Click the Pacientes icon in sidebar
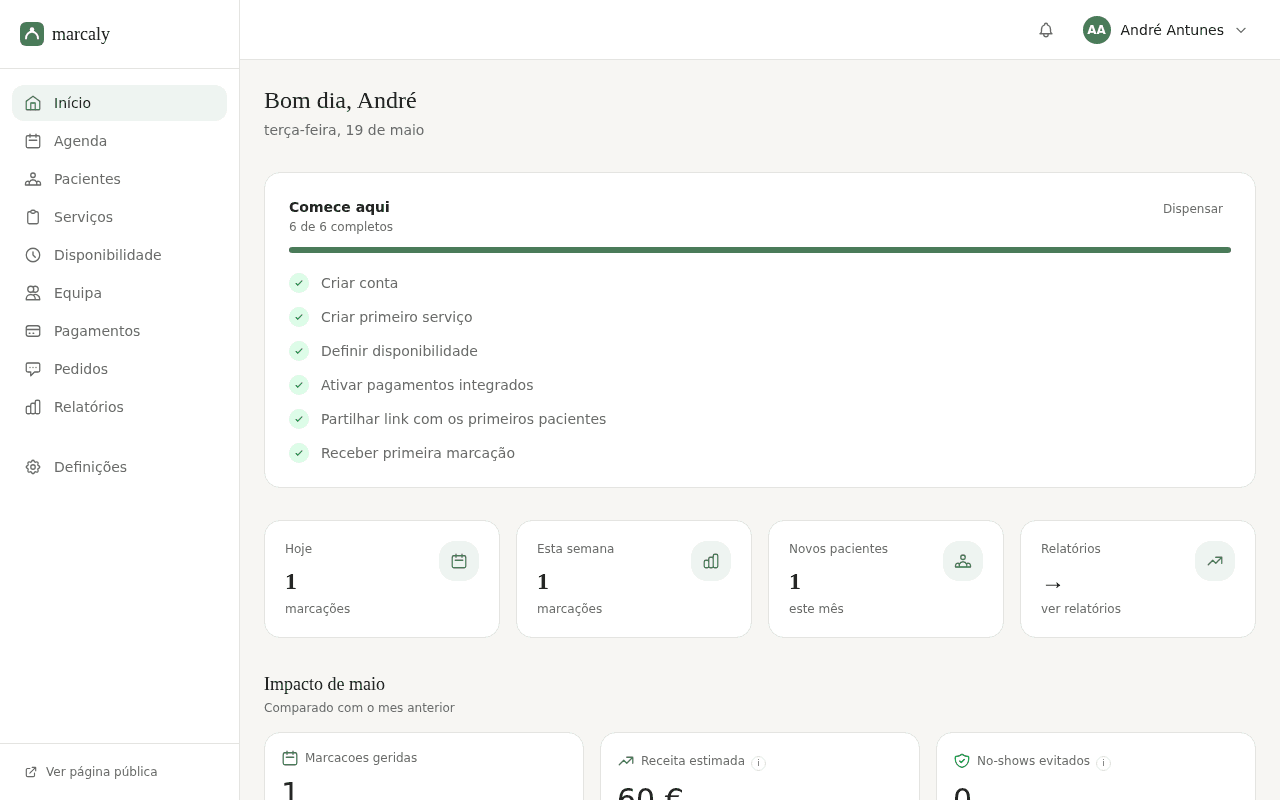The image size is (1280, 800). (33, 179)
